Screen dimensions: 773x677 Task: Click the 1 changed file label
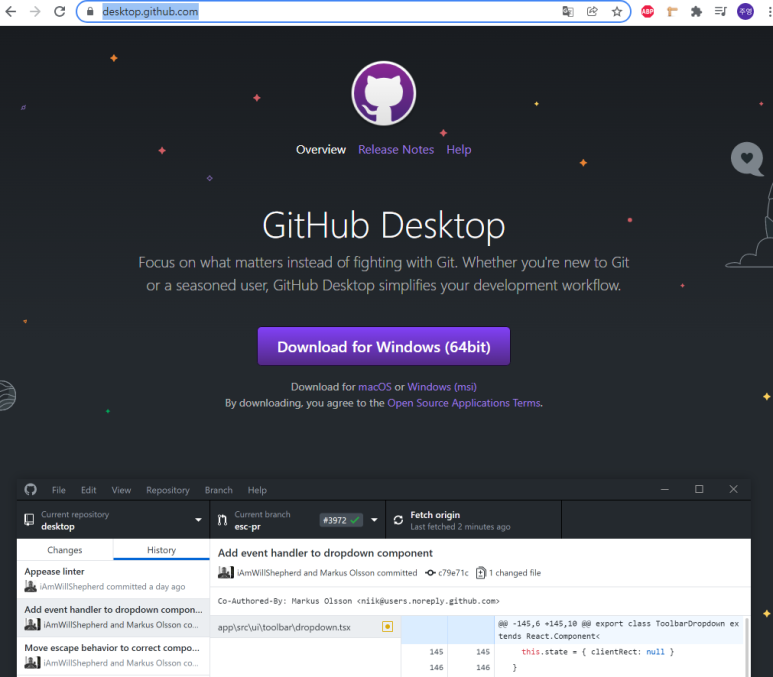click(515, 572)
